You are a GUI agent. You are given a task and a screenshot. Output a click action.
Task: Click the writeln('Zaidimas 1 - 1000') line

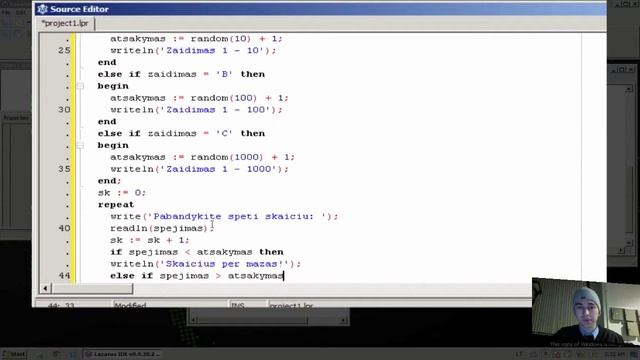[x=199, y=169]
